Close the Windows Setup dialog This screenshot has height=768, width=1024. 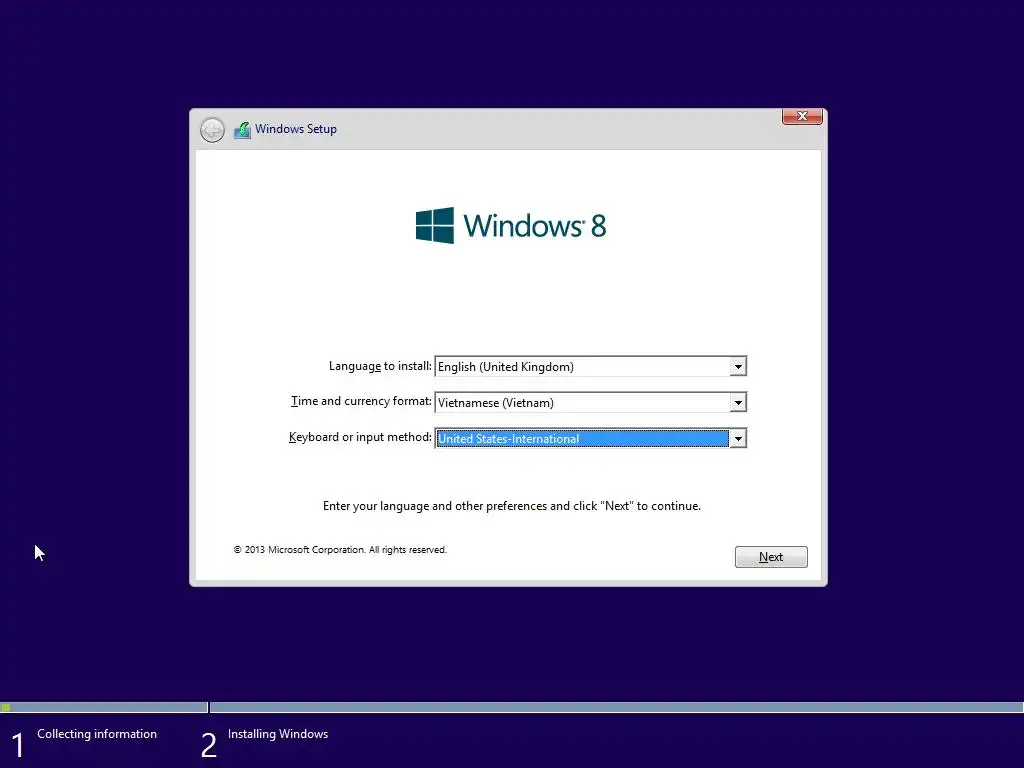pyautogui.click(x=802, y=116)
